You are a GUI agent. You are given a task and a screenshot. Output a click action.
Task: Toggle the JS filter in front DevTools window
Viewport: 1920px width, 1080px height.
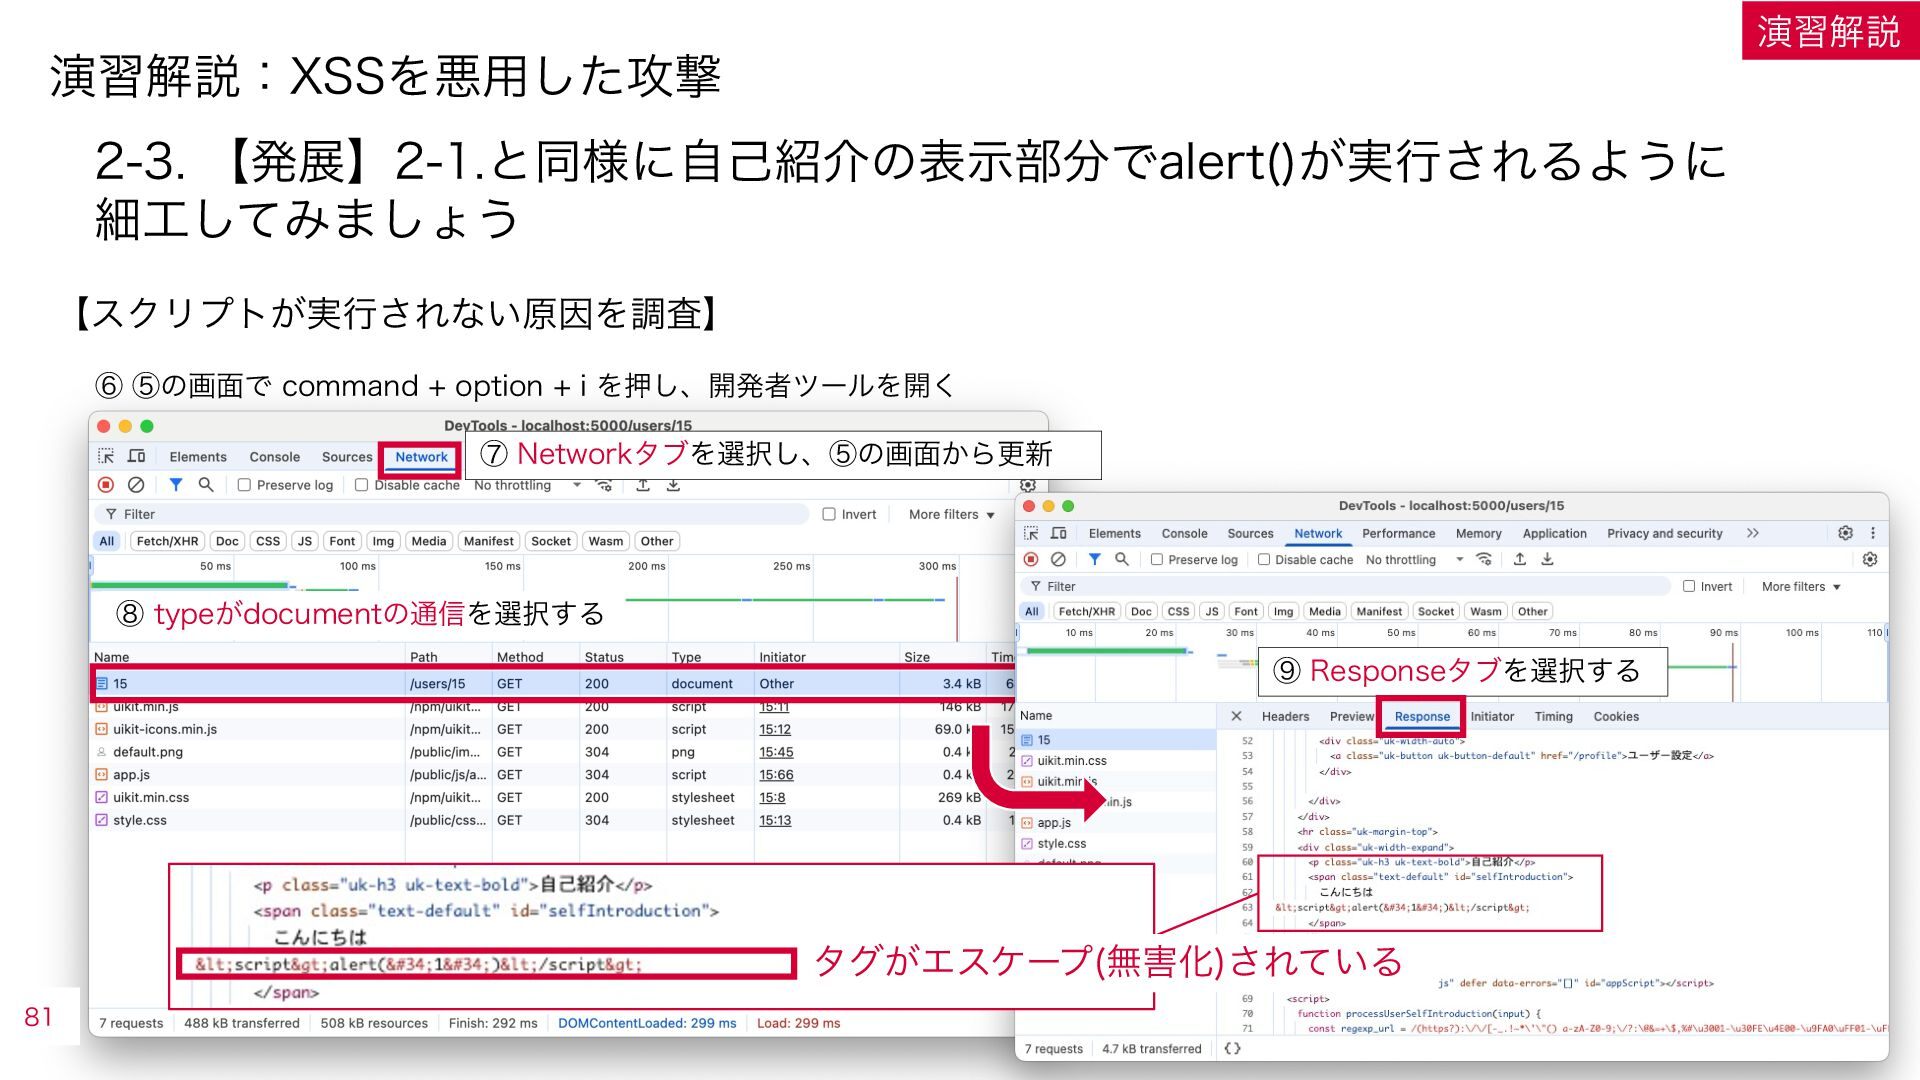(1212, 611)
